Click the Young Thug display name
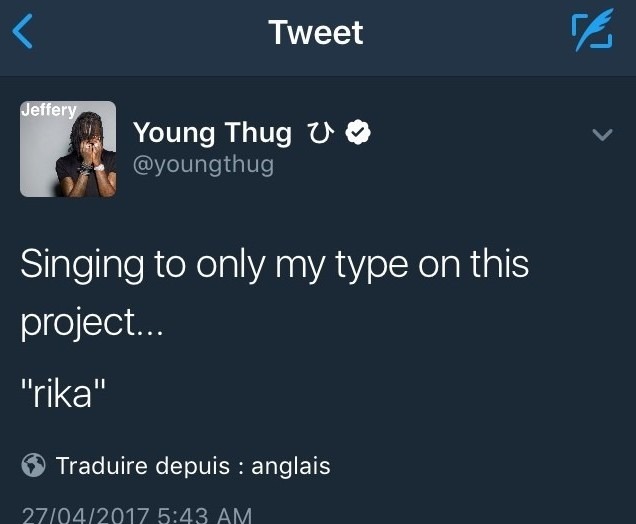The height and width of the screenshot is (524, 636). 212,132
